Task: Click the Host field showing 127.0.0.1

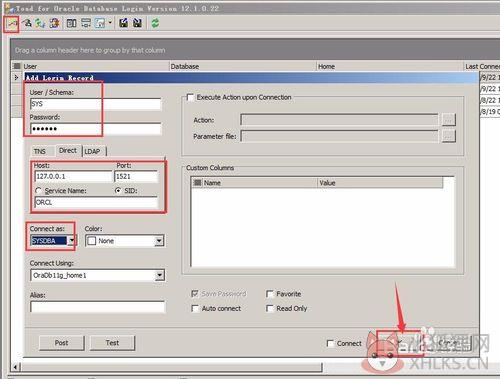Action: (x=73, y=176)
